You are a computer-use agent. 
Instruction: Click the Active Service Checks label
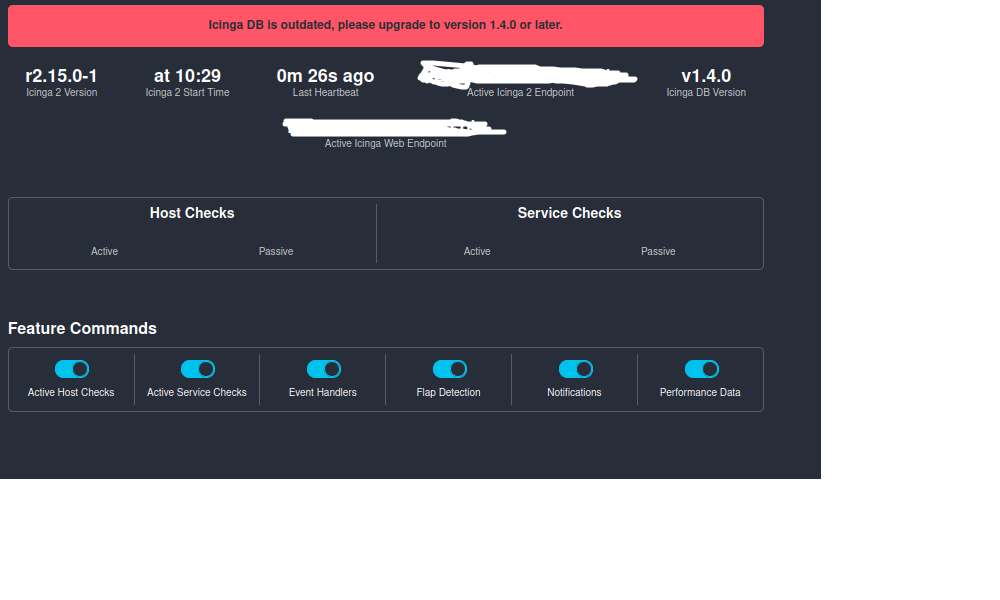tap(196, 392)
